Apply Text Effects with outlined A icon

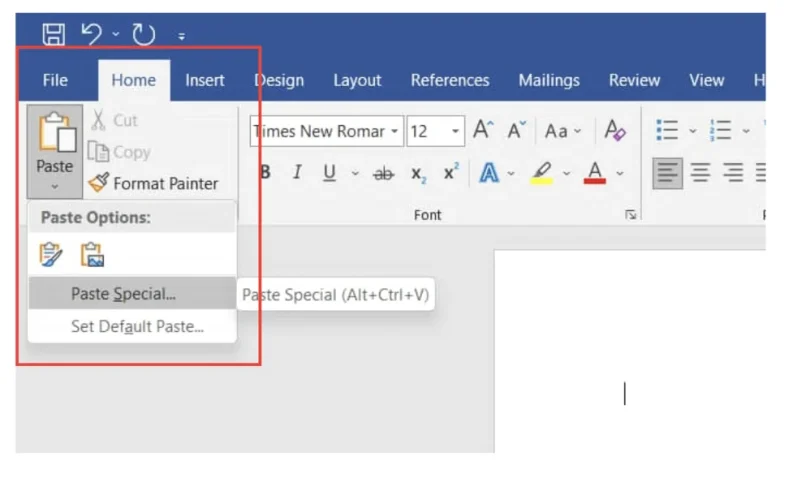coord(489,173)
